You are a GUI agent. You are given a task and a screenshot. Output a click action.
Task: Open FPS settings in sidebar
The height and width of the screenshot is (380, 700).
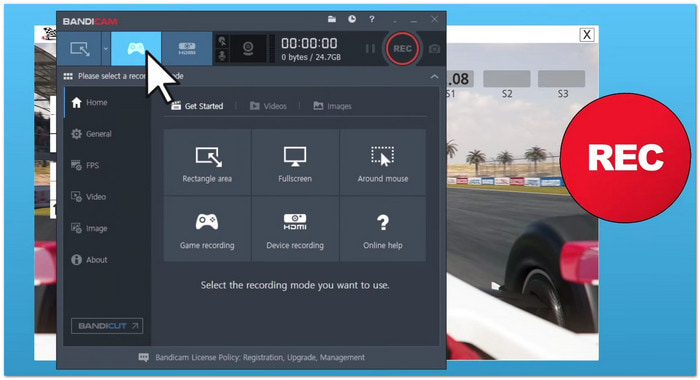[x=85, y=165]
